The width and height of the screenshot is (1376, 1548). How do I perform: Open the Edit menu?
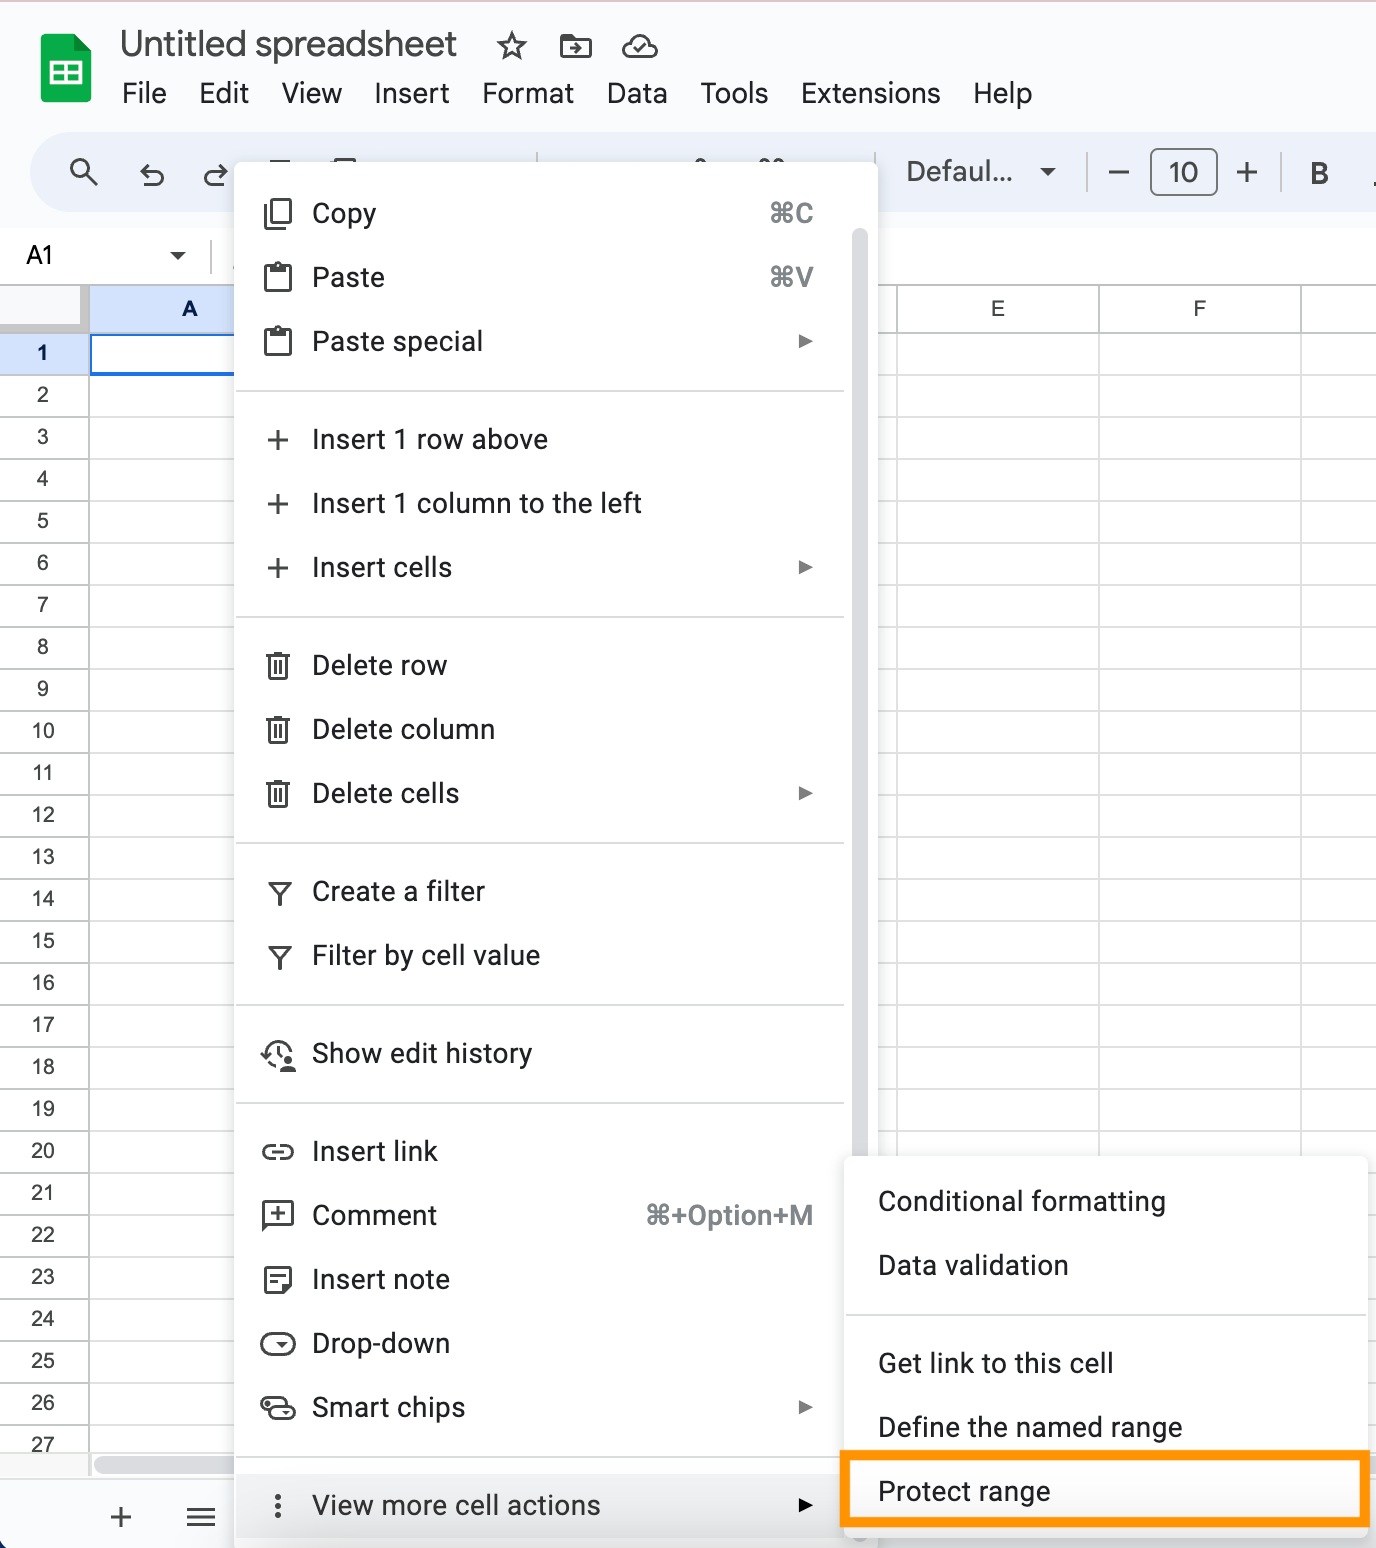tap(224, 93)
